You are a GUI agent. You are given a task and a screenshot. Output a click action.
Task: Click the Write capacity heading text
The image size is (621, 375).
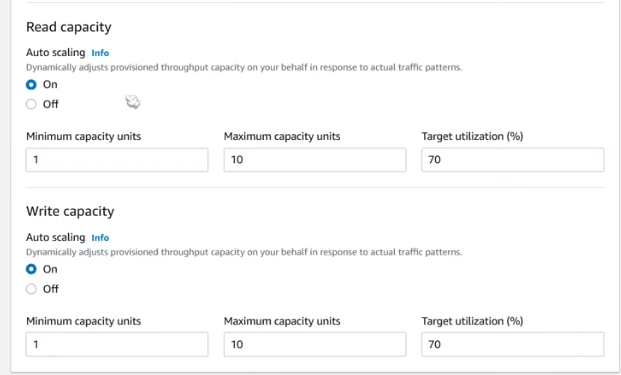pyautogui.click(x=70, y=211)
